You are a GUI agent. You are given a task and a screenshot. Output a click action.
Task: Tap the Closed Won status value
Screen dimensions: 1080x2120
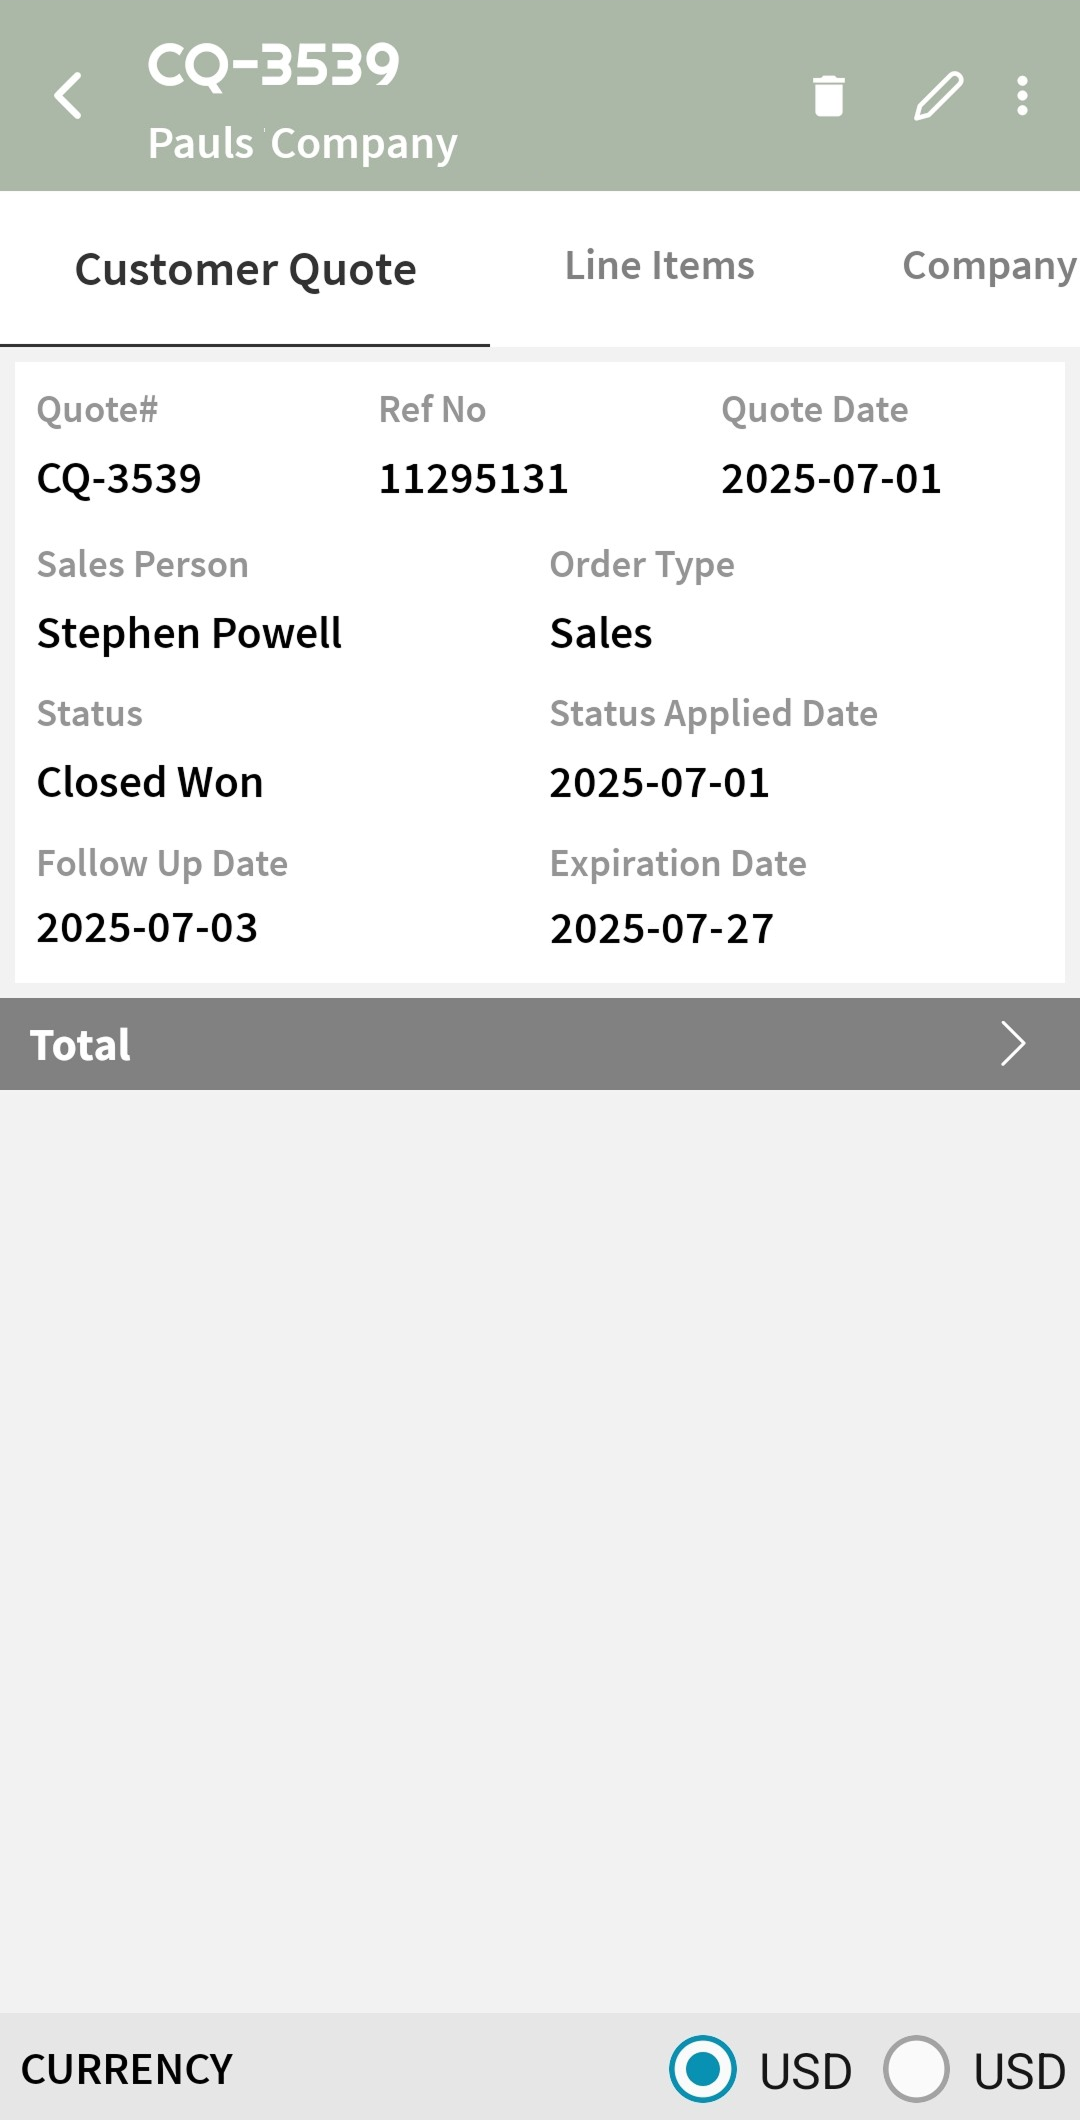(x=150, y=782)
